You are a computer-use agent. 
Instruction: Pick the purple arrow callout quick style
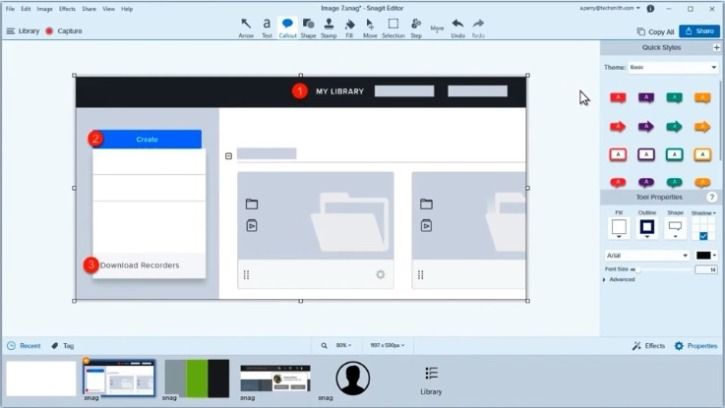coord(646,126)
